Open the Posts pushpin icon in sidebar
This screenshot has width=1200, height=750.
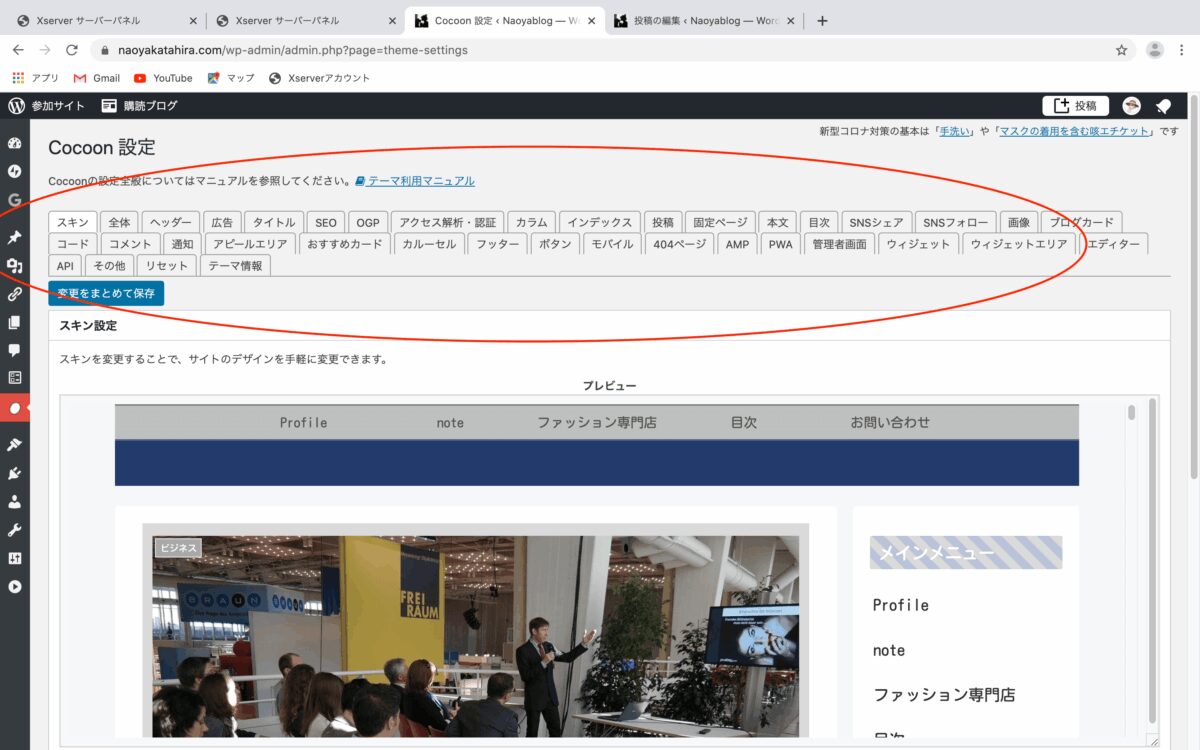tap(14, 237)
